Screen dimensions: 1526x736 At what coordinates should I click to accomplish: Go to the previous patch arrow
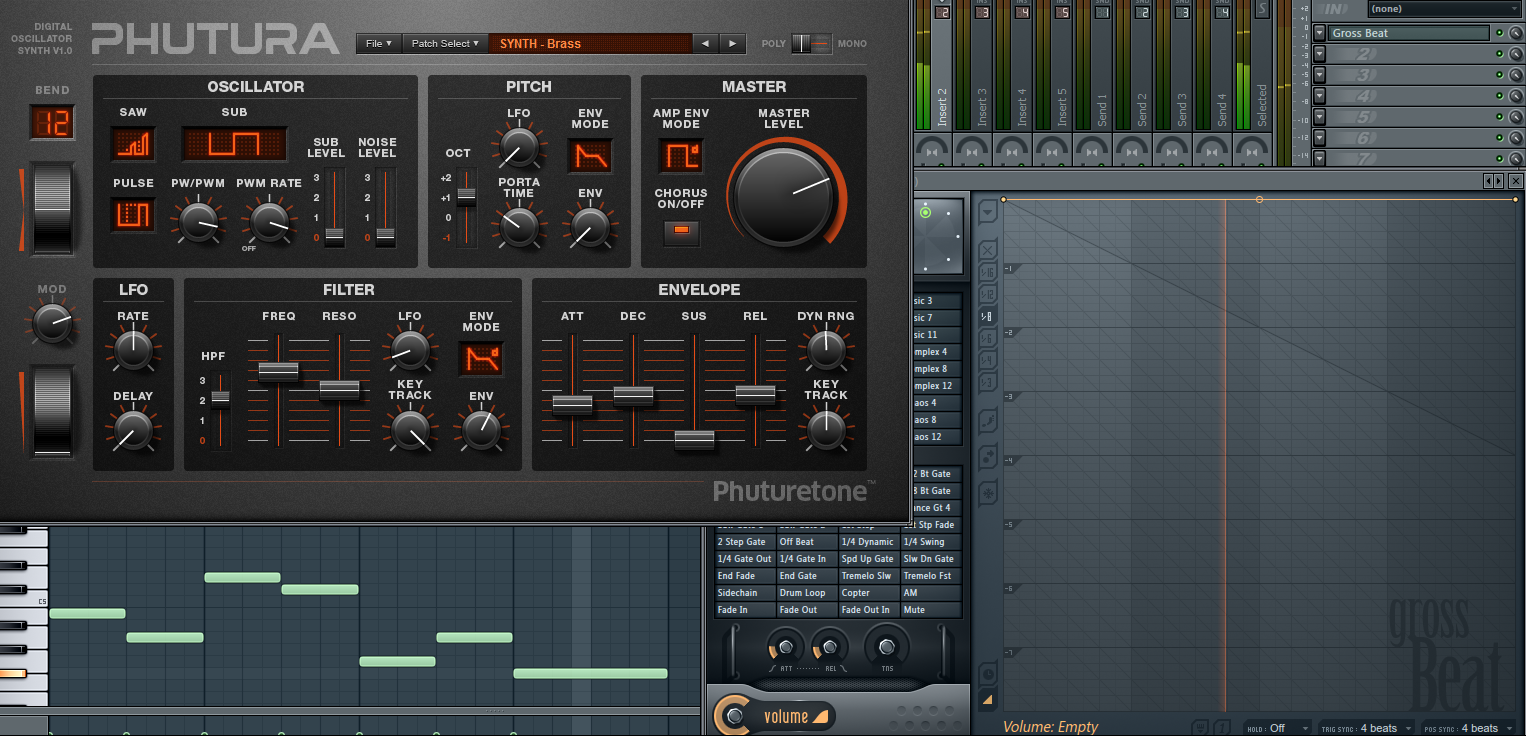click(x=705, y=44)
